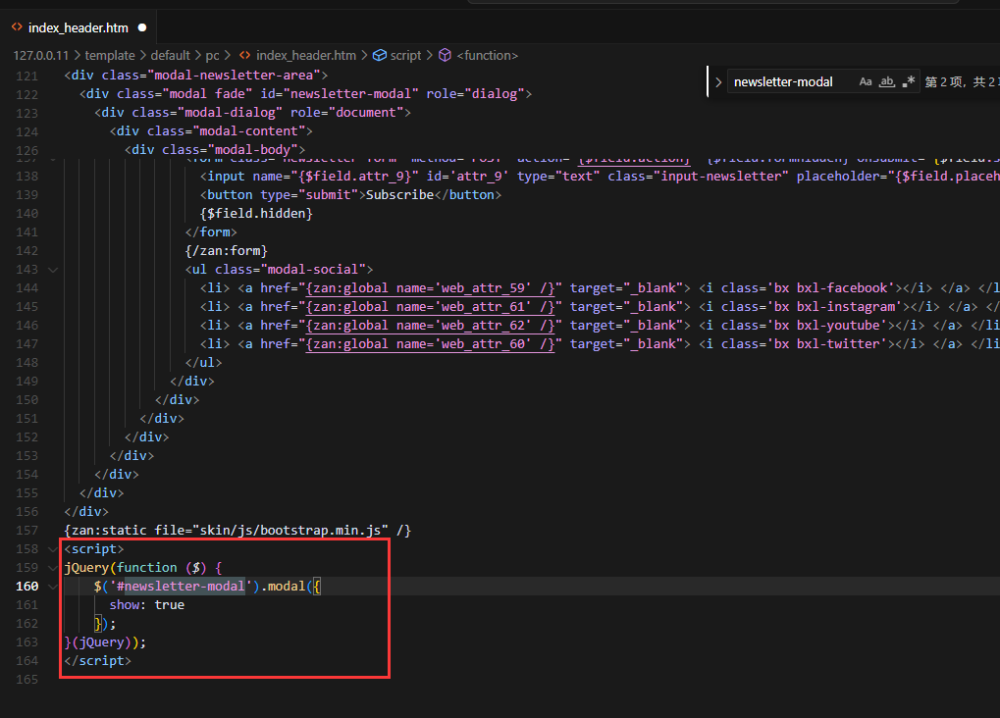Open the pc breadcrumb folder
Screen dimensions: 1000x718
pos(212,55)
